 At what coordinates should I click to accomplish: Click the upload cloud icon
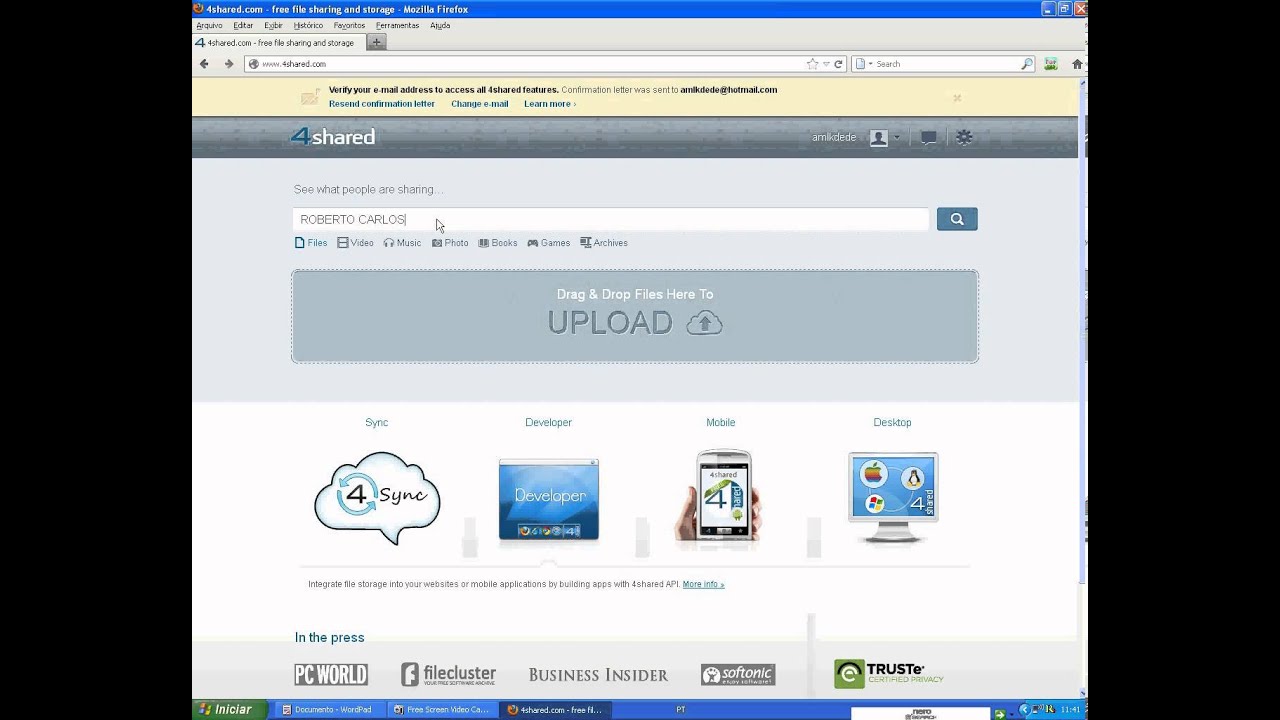point(704,322)
